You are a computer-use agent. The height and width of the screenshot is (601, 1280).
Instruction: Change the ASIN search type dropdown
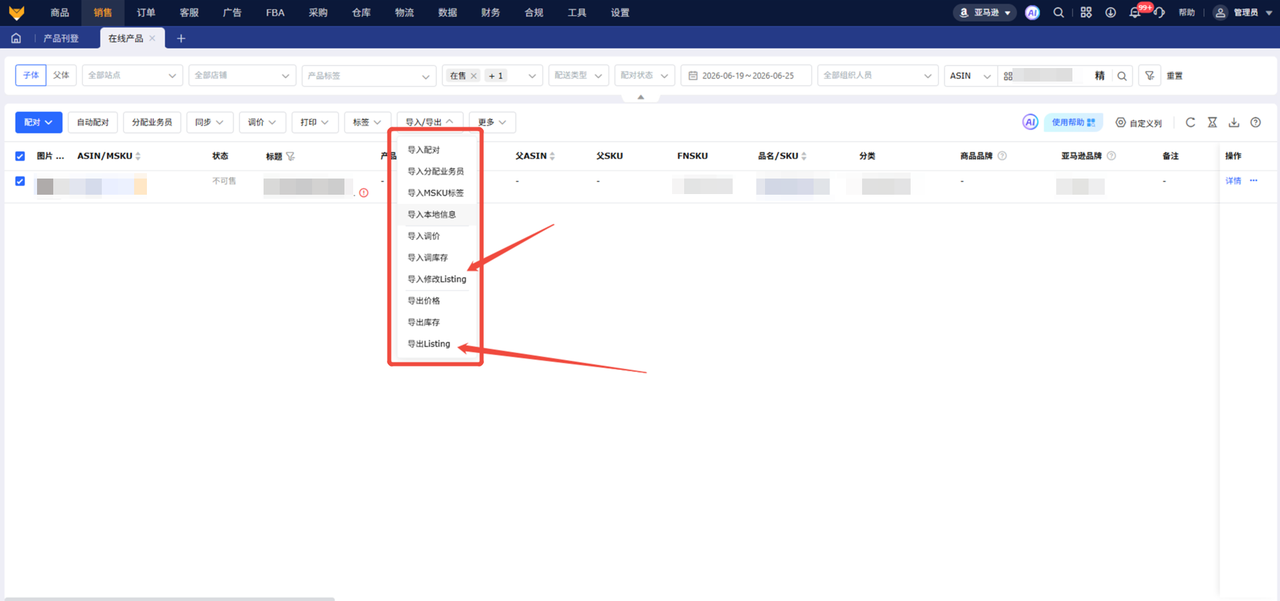pyautogui.click(x=970, y=76)
